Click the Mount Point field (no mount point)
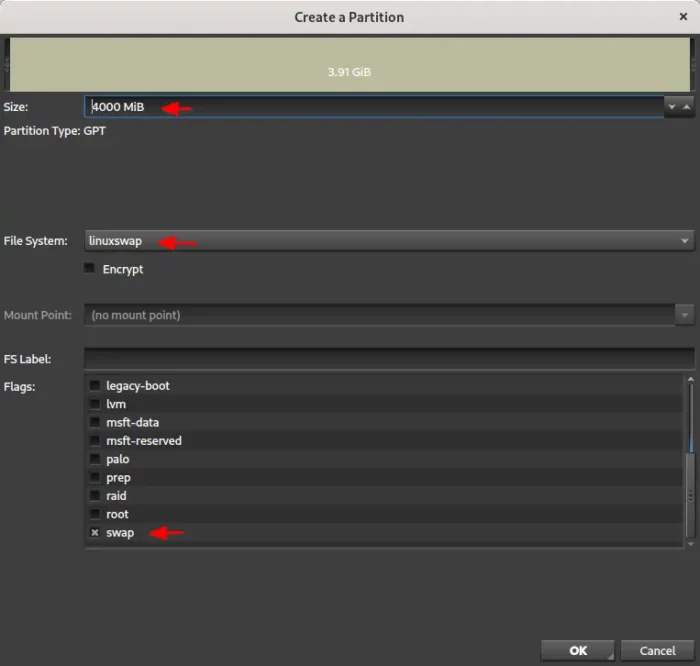Viewport: 700px width, 666px height. [x=379, y=316]
